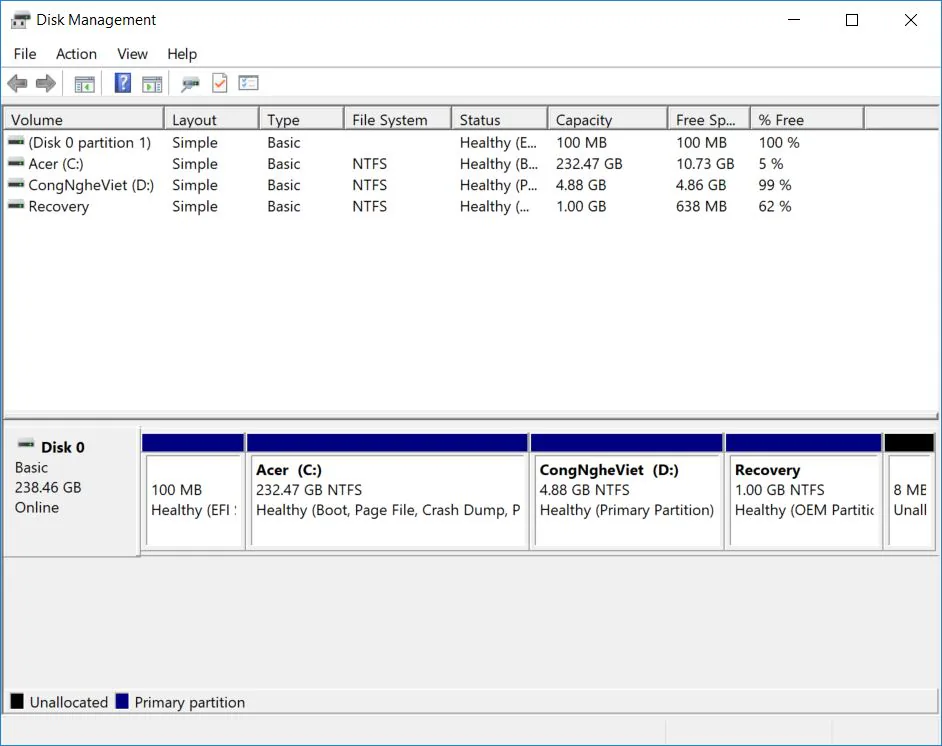Open the File menu
Image resolution: width=942 pixels, height=746 pixels.
(x=25, y=54)
